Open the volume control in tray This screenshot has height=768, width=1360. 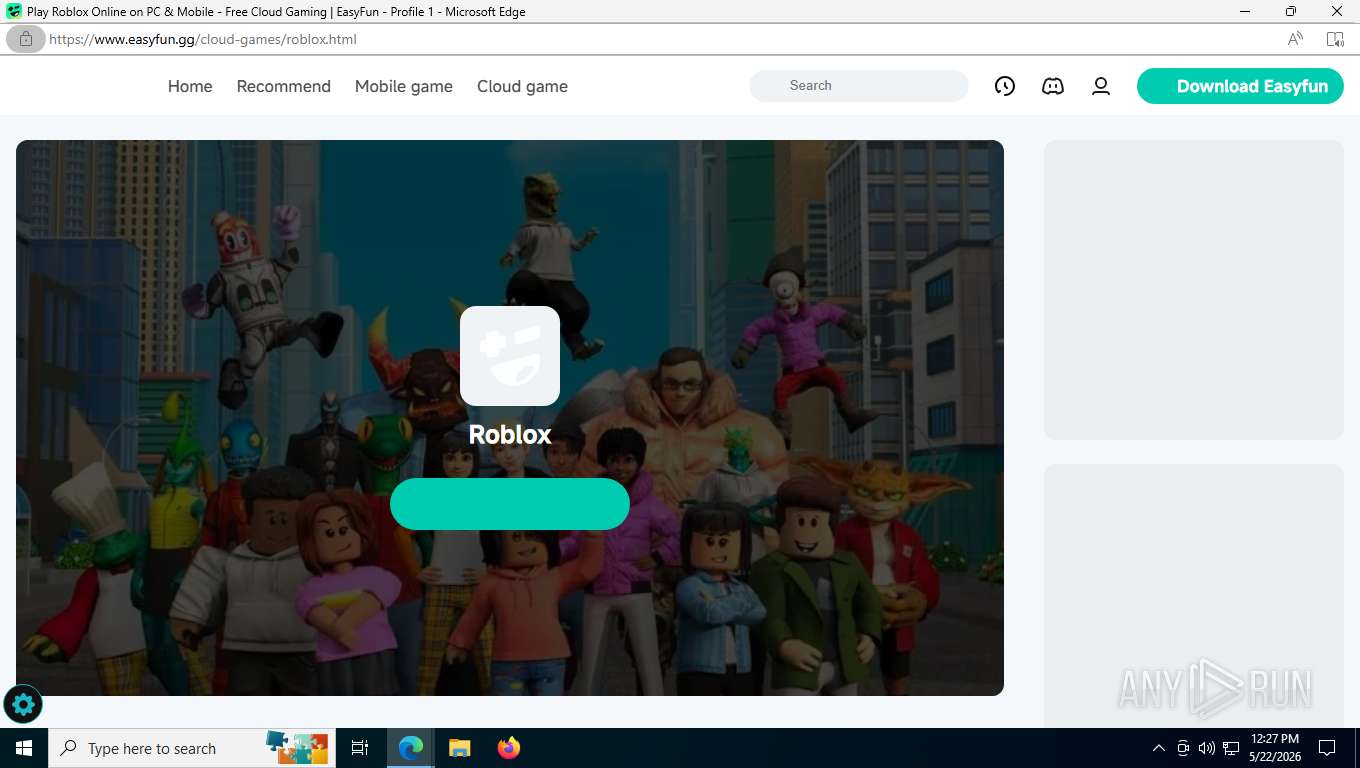1207,748
